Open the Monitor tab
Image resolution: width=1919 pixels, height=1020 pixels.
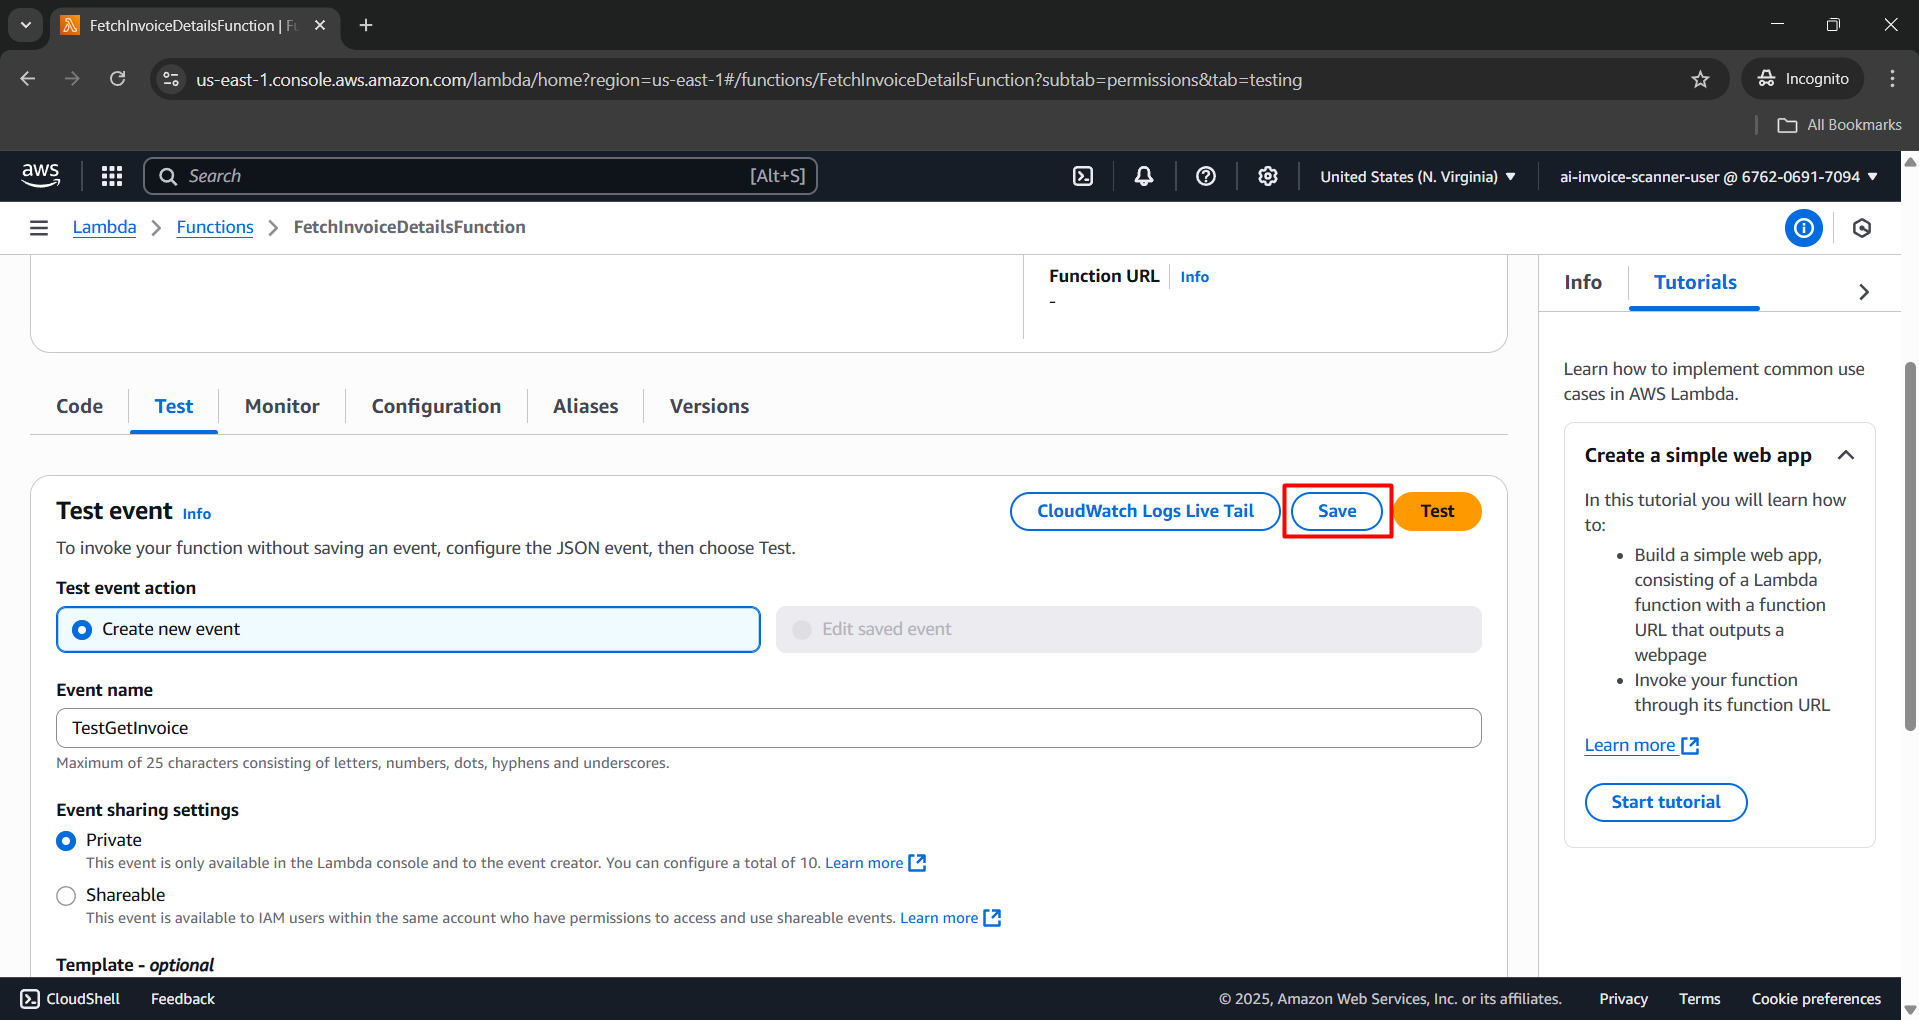coord(282,406)
